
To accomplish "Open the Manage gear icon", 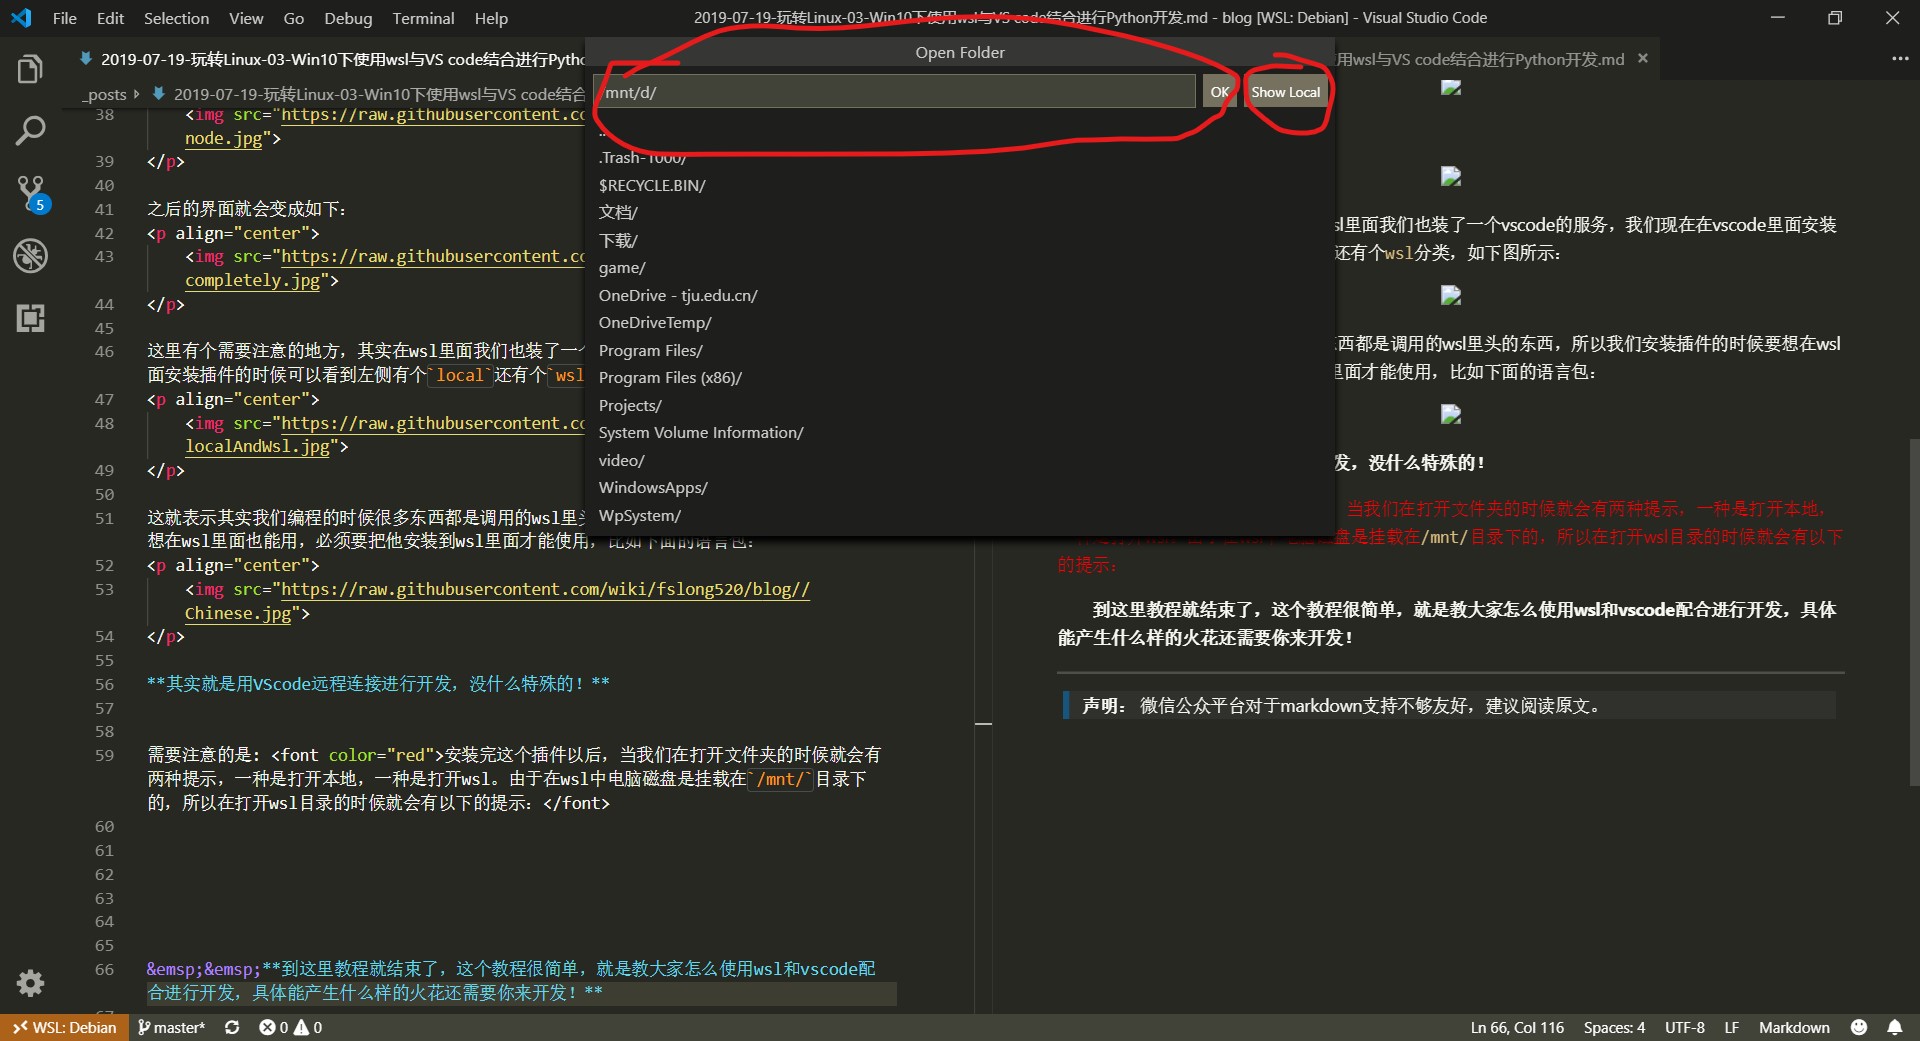I will [x=30, y=983].
